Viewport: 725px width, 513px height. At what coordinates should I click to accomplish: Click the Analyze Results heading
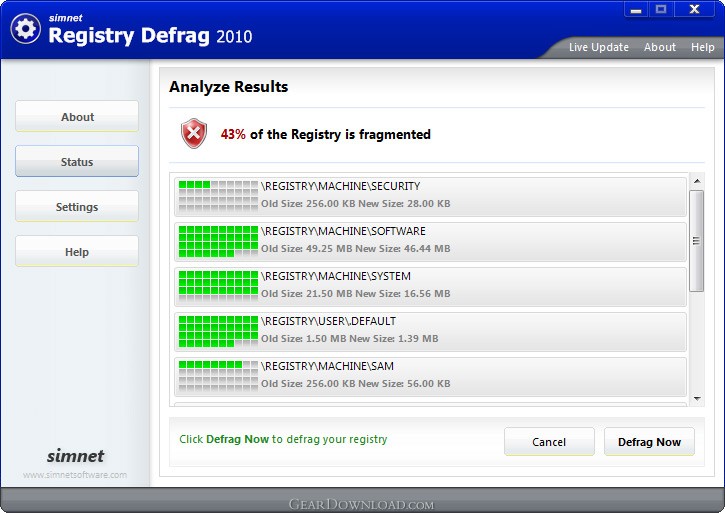point(228,87)
